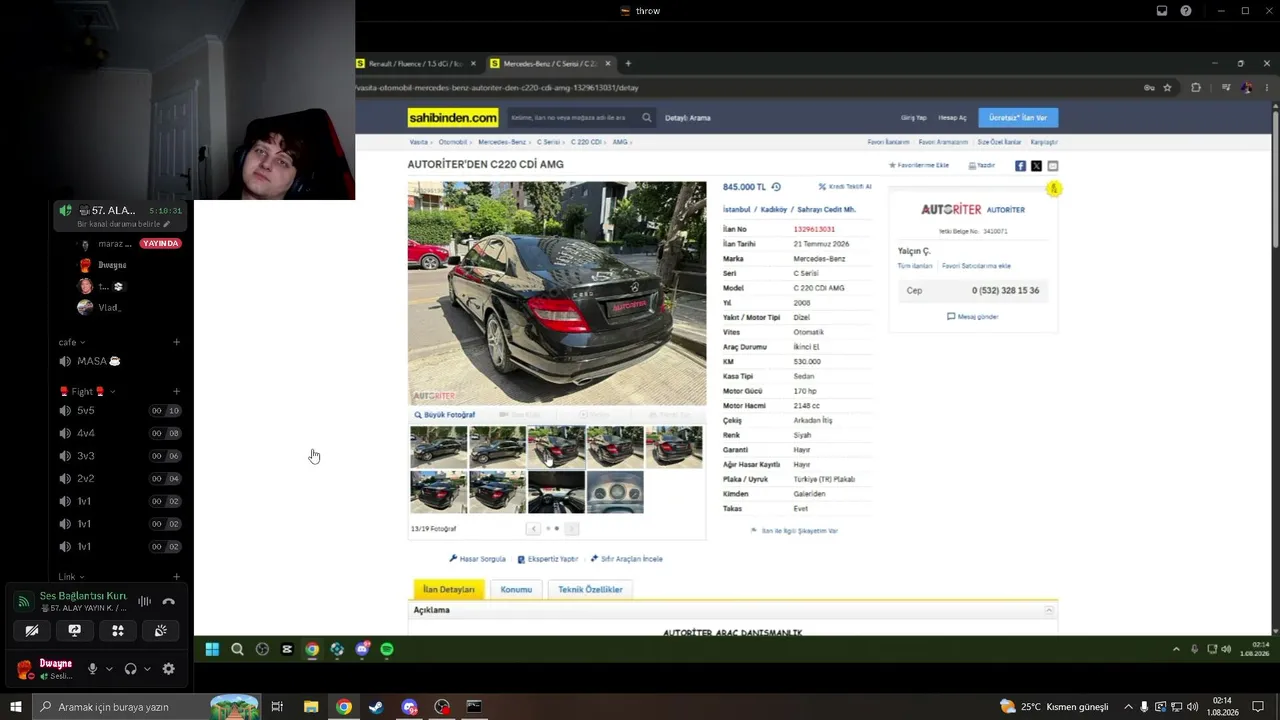
Task: Share the listing by email icon
Action: tap(1052, 166)
